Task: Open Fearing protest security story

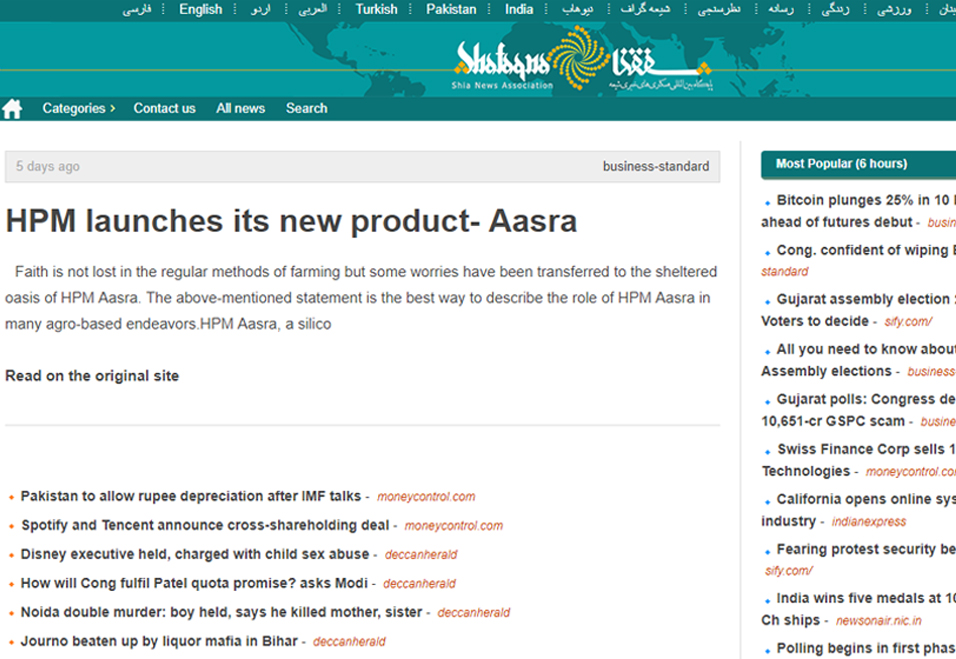Action: [866, 549]
